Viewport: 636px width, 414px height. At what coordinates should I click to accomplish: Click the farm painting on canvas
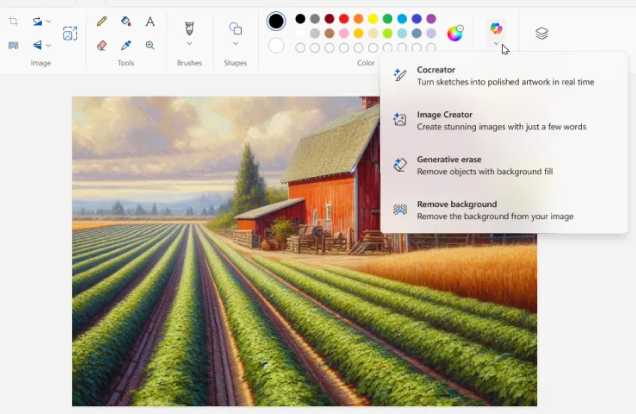[305, 251]
